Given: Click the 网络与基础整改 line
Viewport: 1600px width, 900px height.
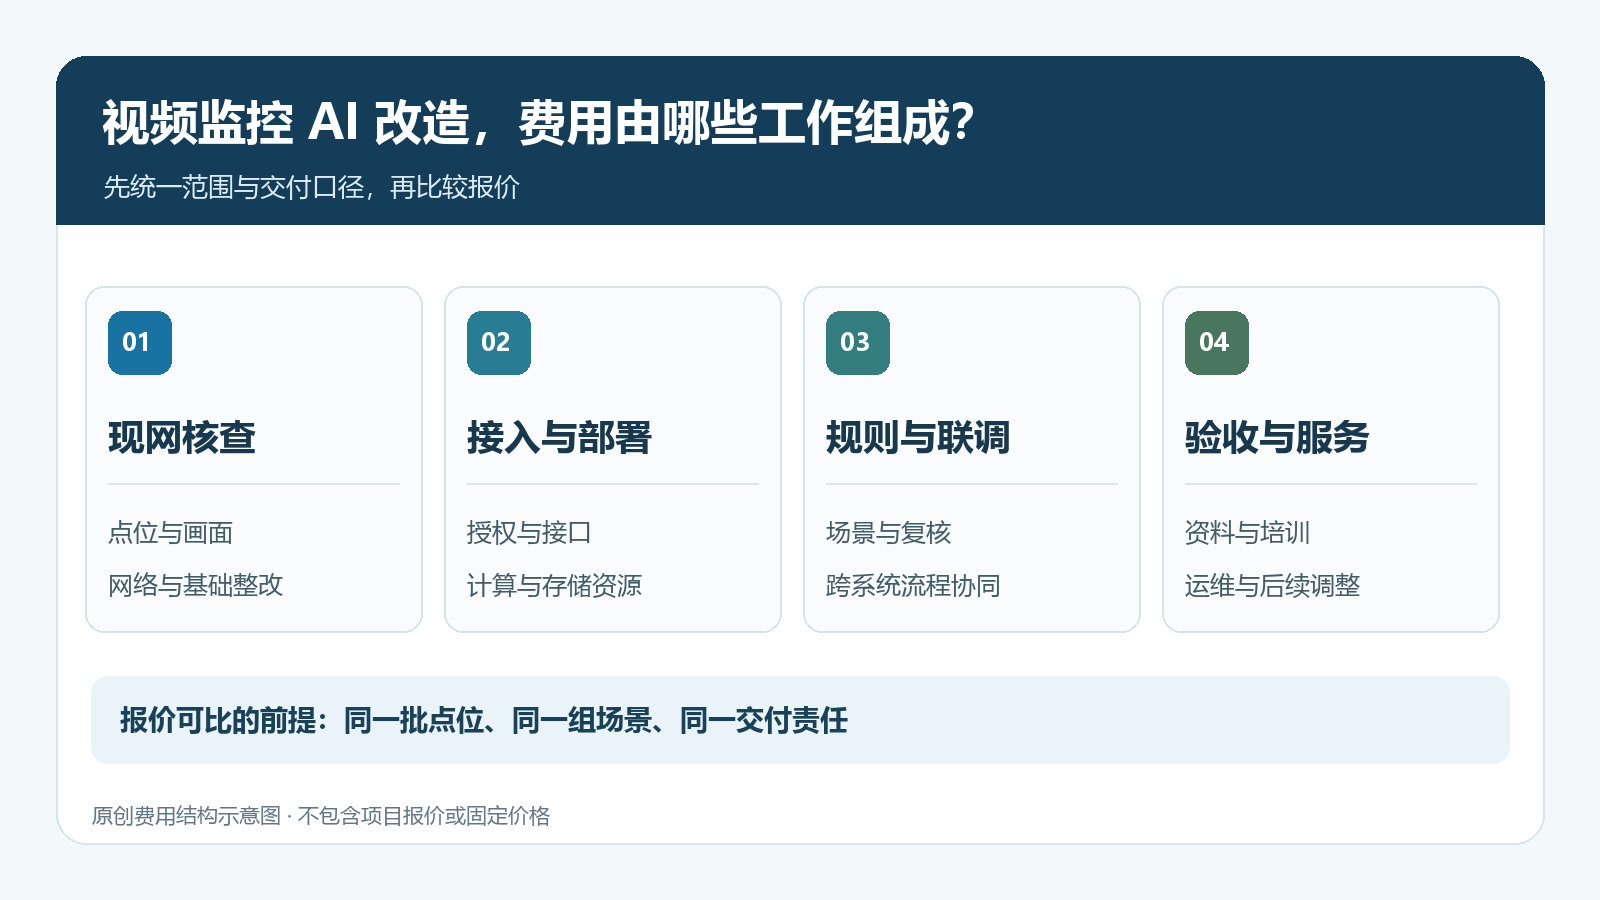Looking at the screenshot, I should click(196, 585).
